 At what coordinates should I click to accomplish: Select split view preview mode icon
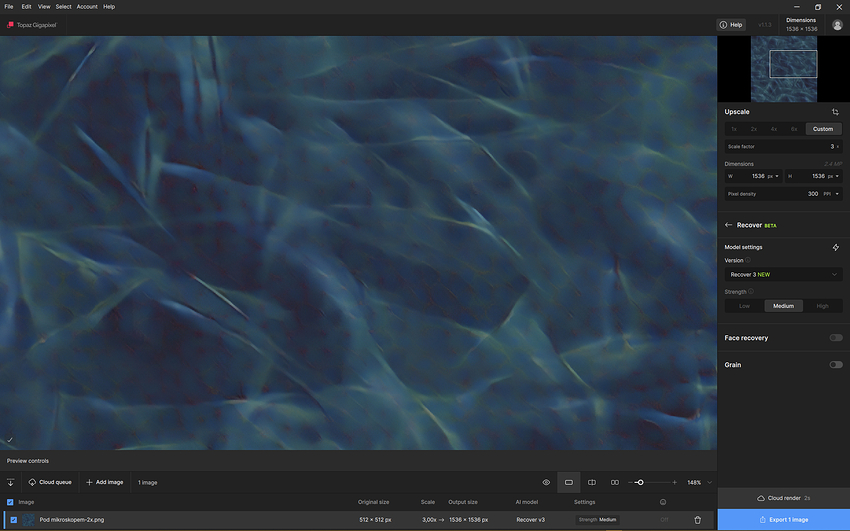(592, 482)
